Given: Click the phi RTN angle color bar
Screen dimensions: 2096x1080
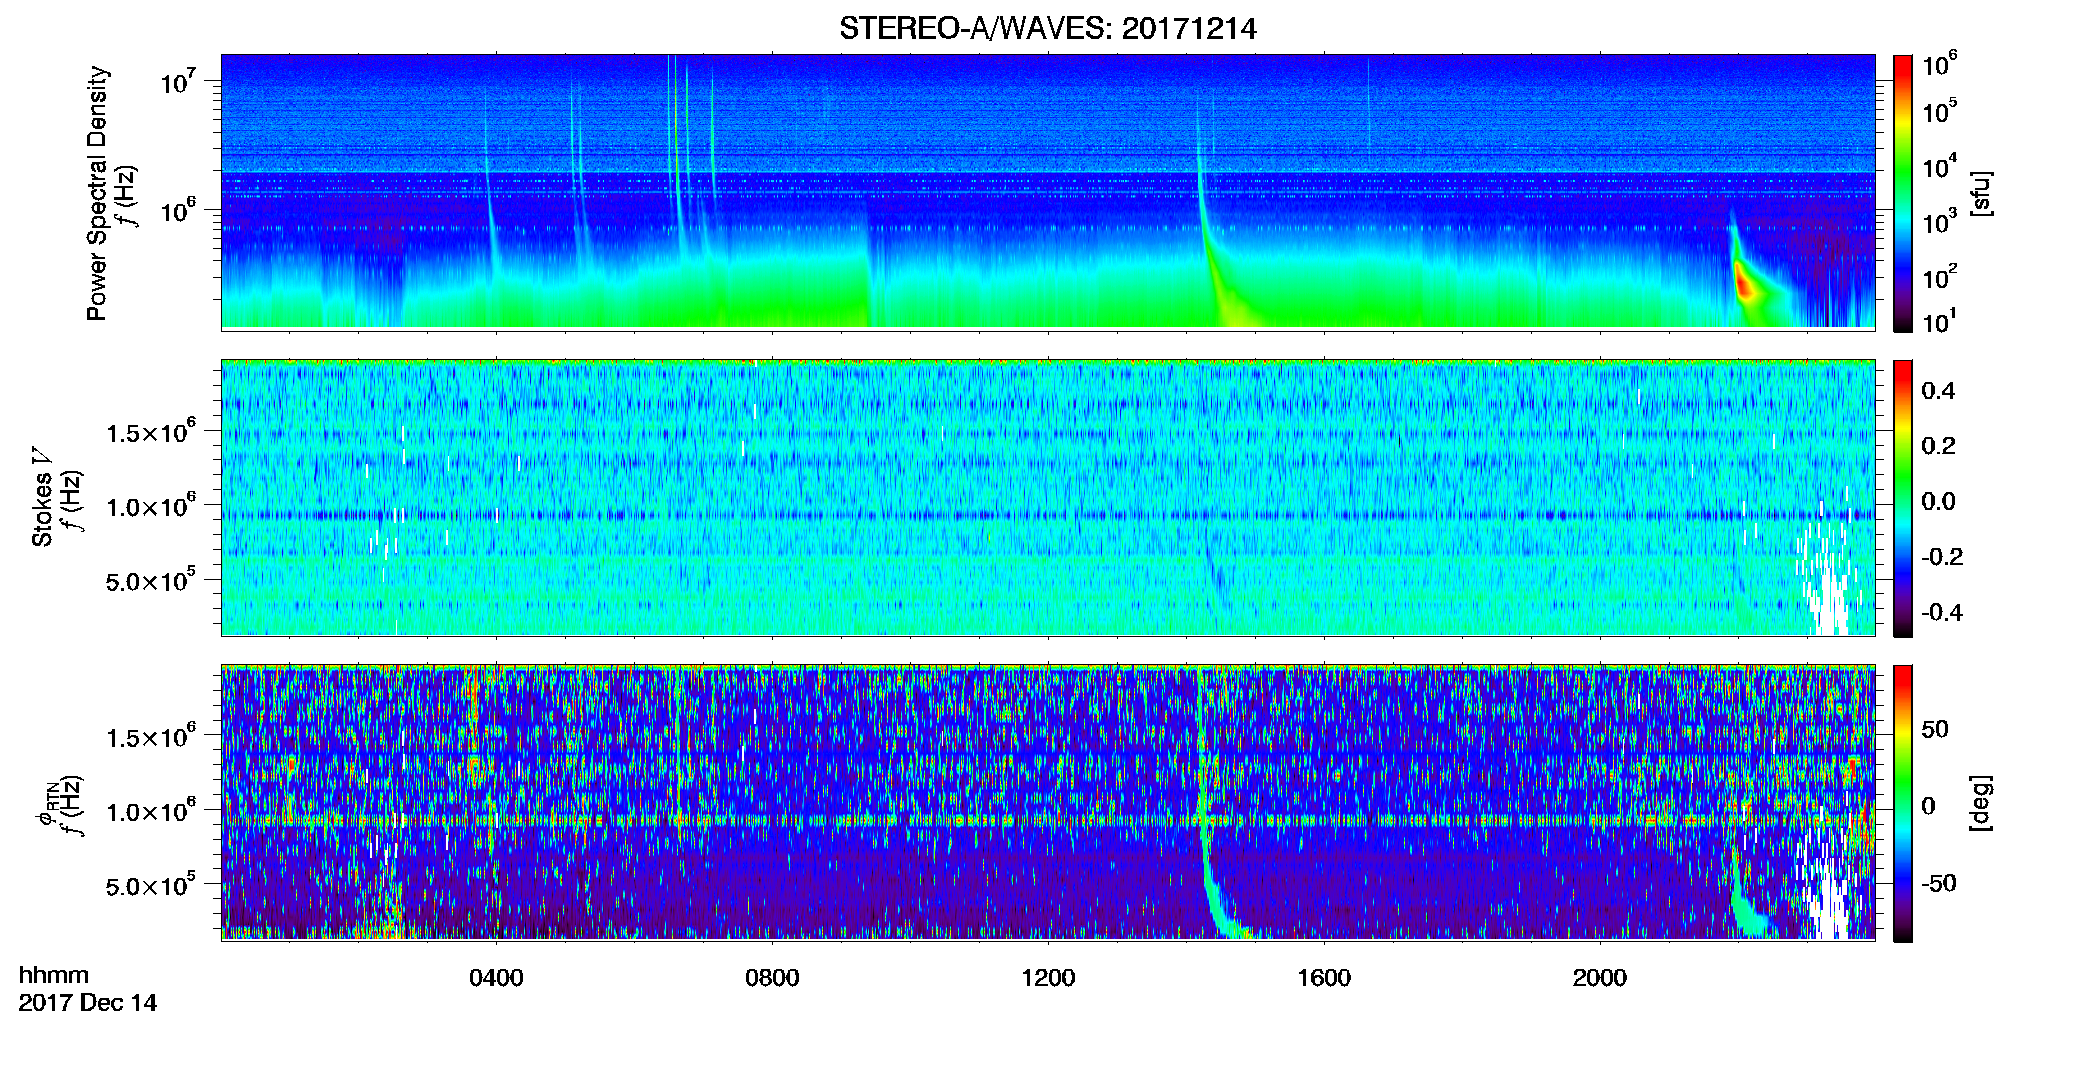Looking at the screenshot, I should [x=1903, y=803].
